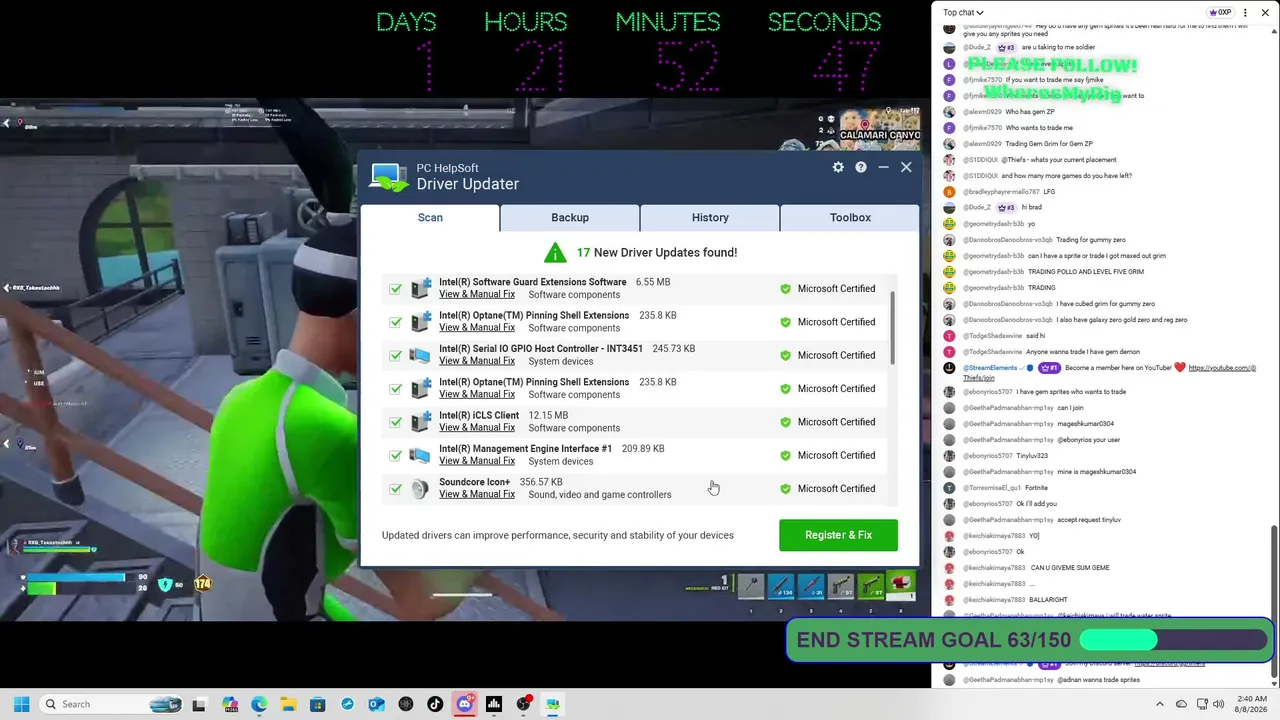The height and width of the screenshot is (720, 1280).
Task: Open Microsoft Edge from the taskbar
Action: pos(259,704)
